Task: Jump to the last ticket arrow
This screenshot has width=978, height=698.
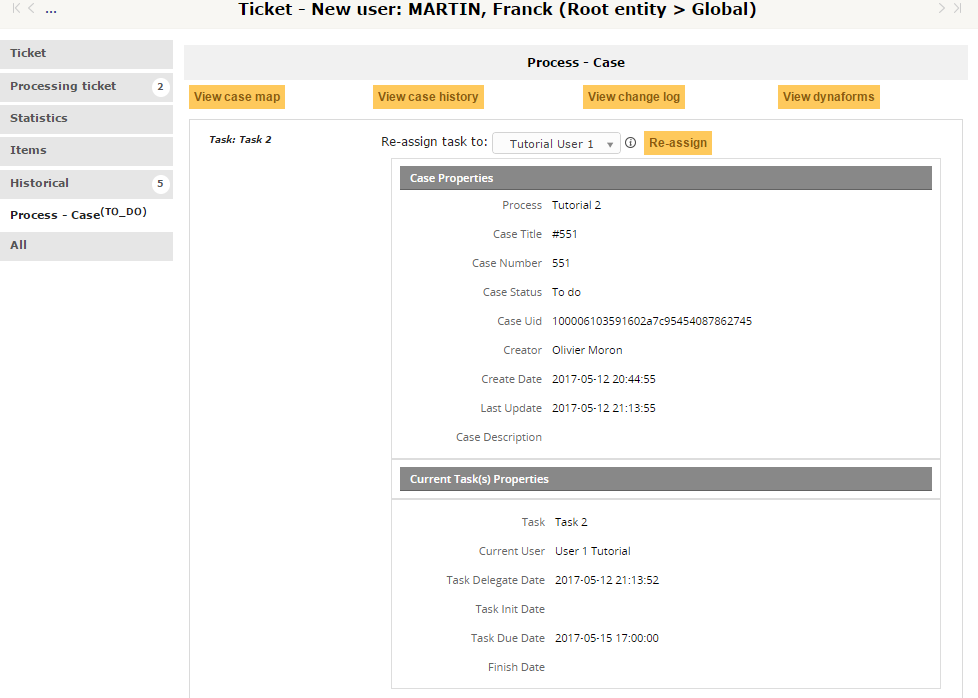Action: (958, 9)
